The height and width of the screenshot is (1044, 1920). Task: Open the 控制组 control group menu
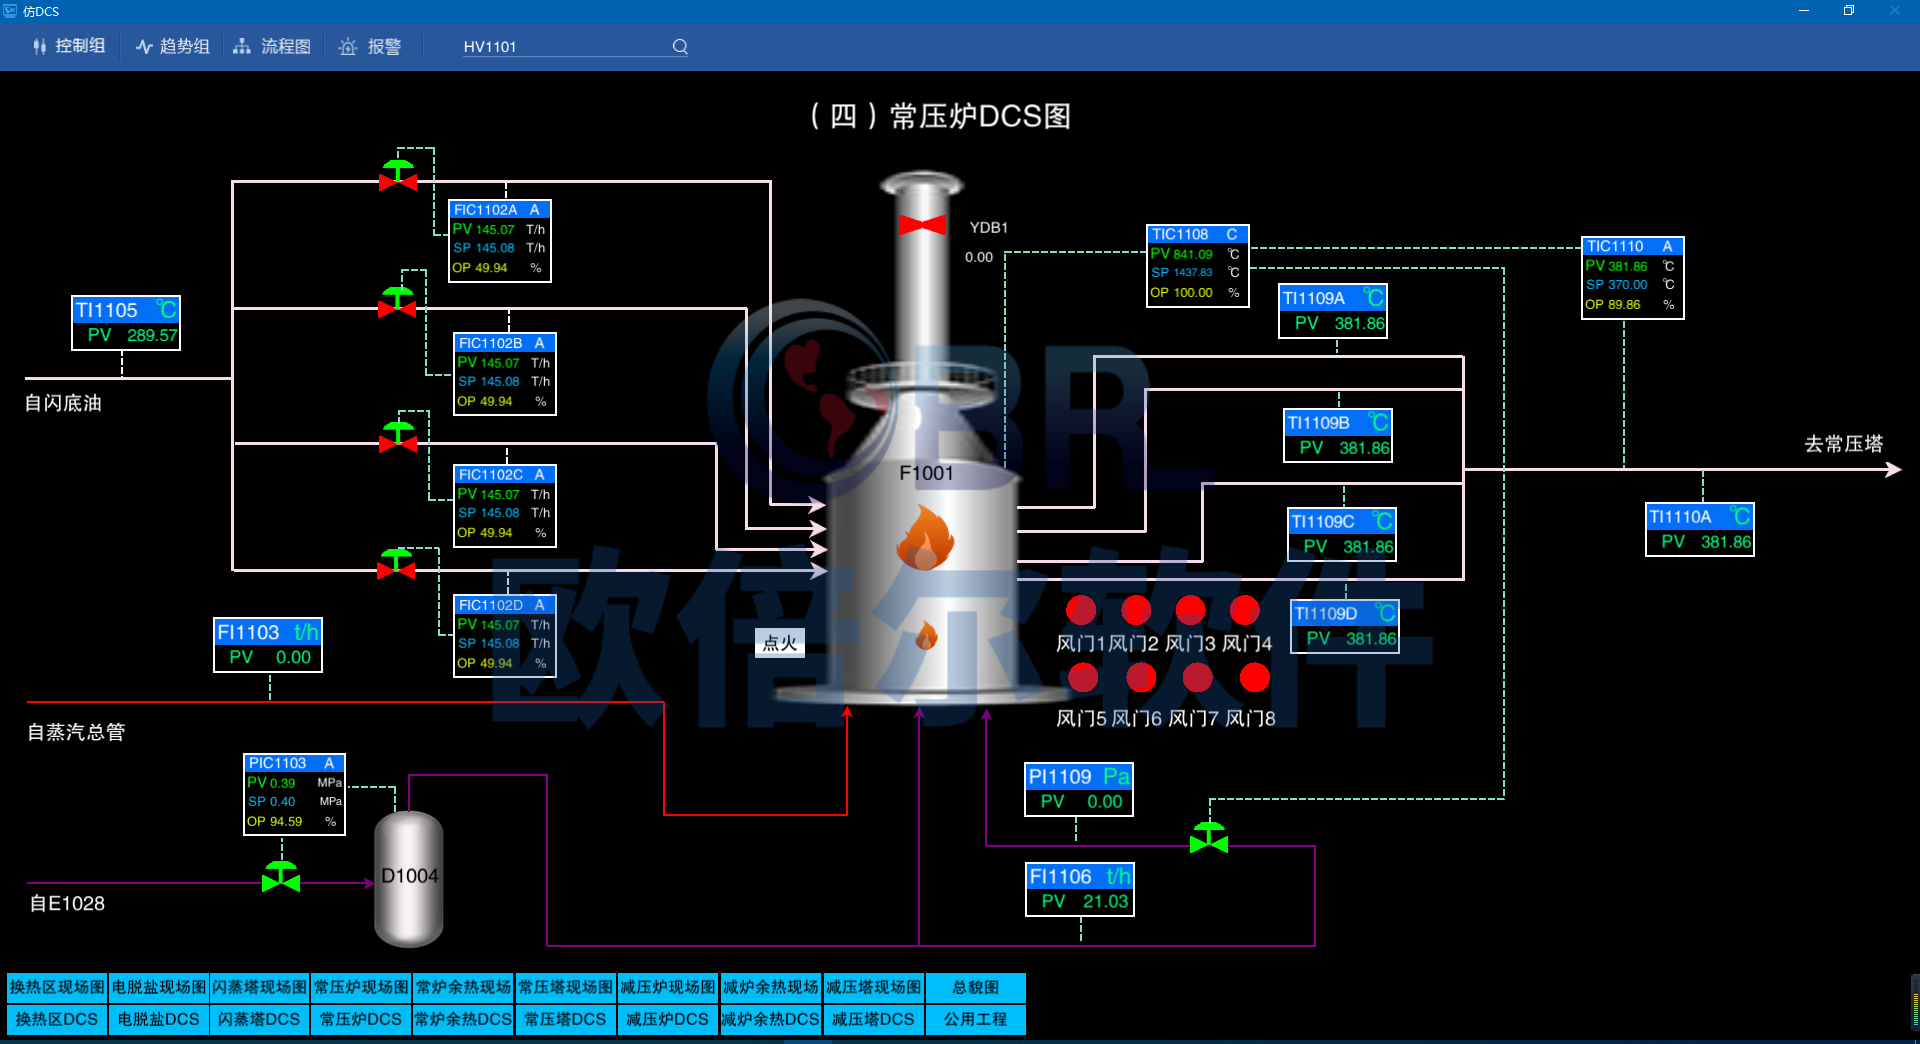click(69, 46)
